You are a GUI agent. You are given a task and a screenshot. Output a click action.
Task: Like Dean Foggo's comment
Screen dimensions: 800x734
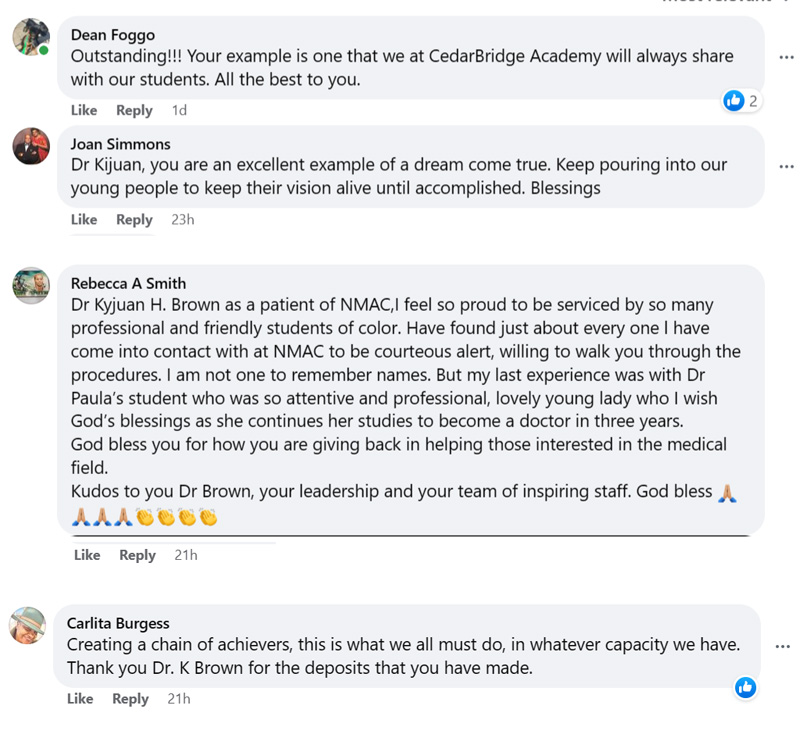point(84,110)
